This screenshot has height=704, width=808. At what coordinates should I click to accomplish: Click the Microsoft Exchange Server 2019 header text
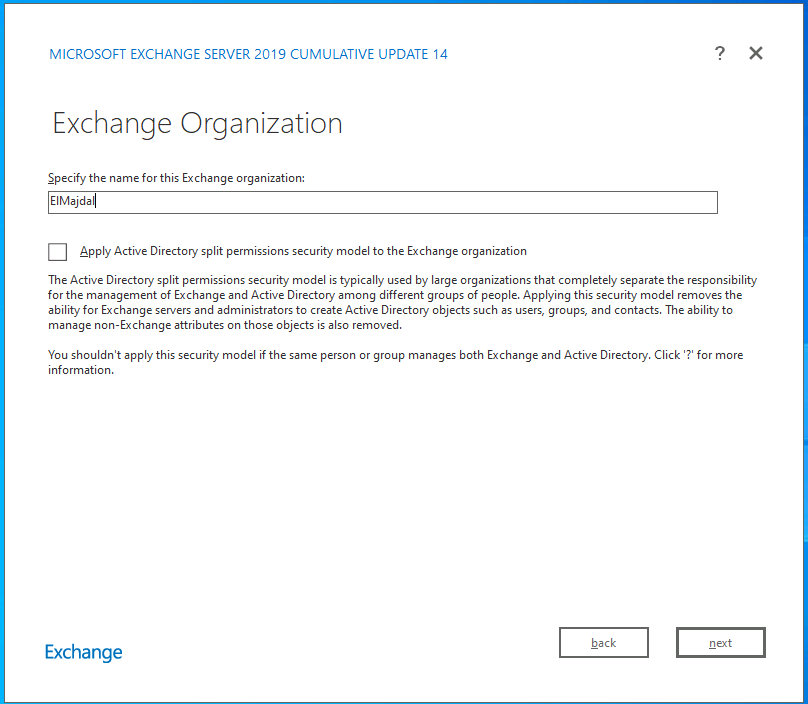[249, 53]
